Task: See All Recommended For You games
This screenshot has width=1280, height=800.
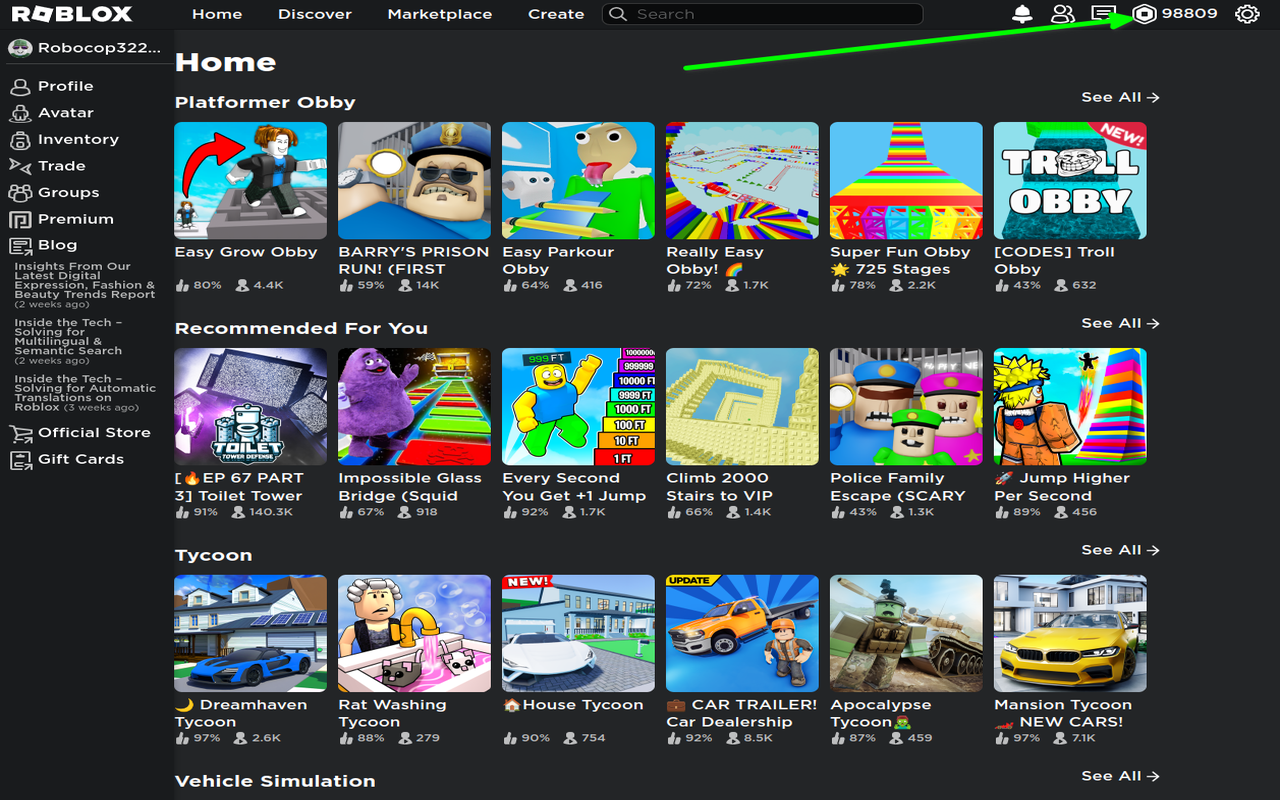Action: [x=1120, y=323]
